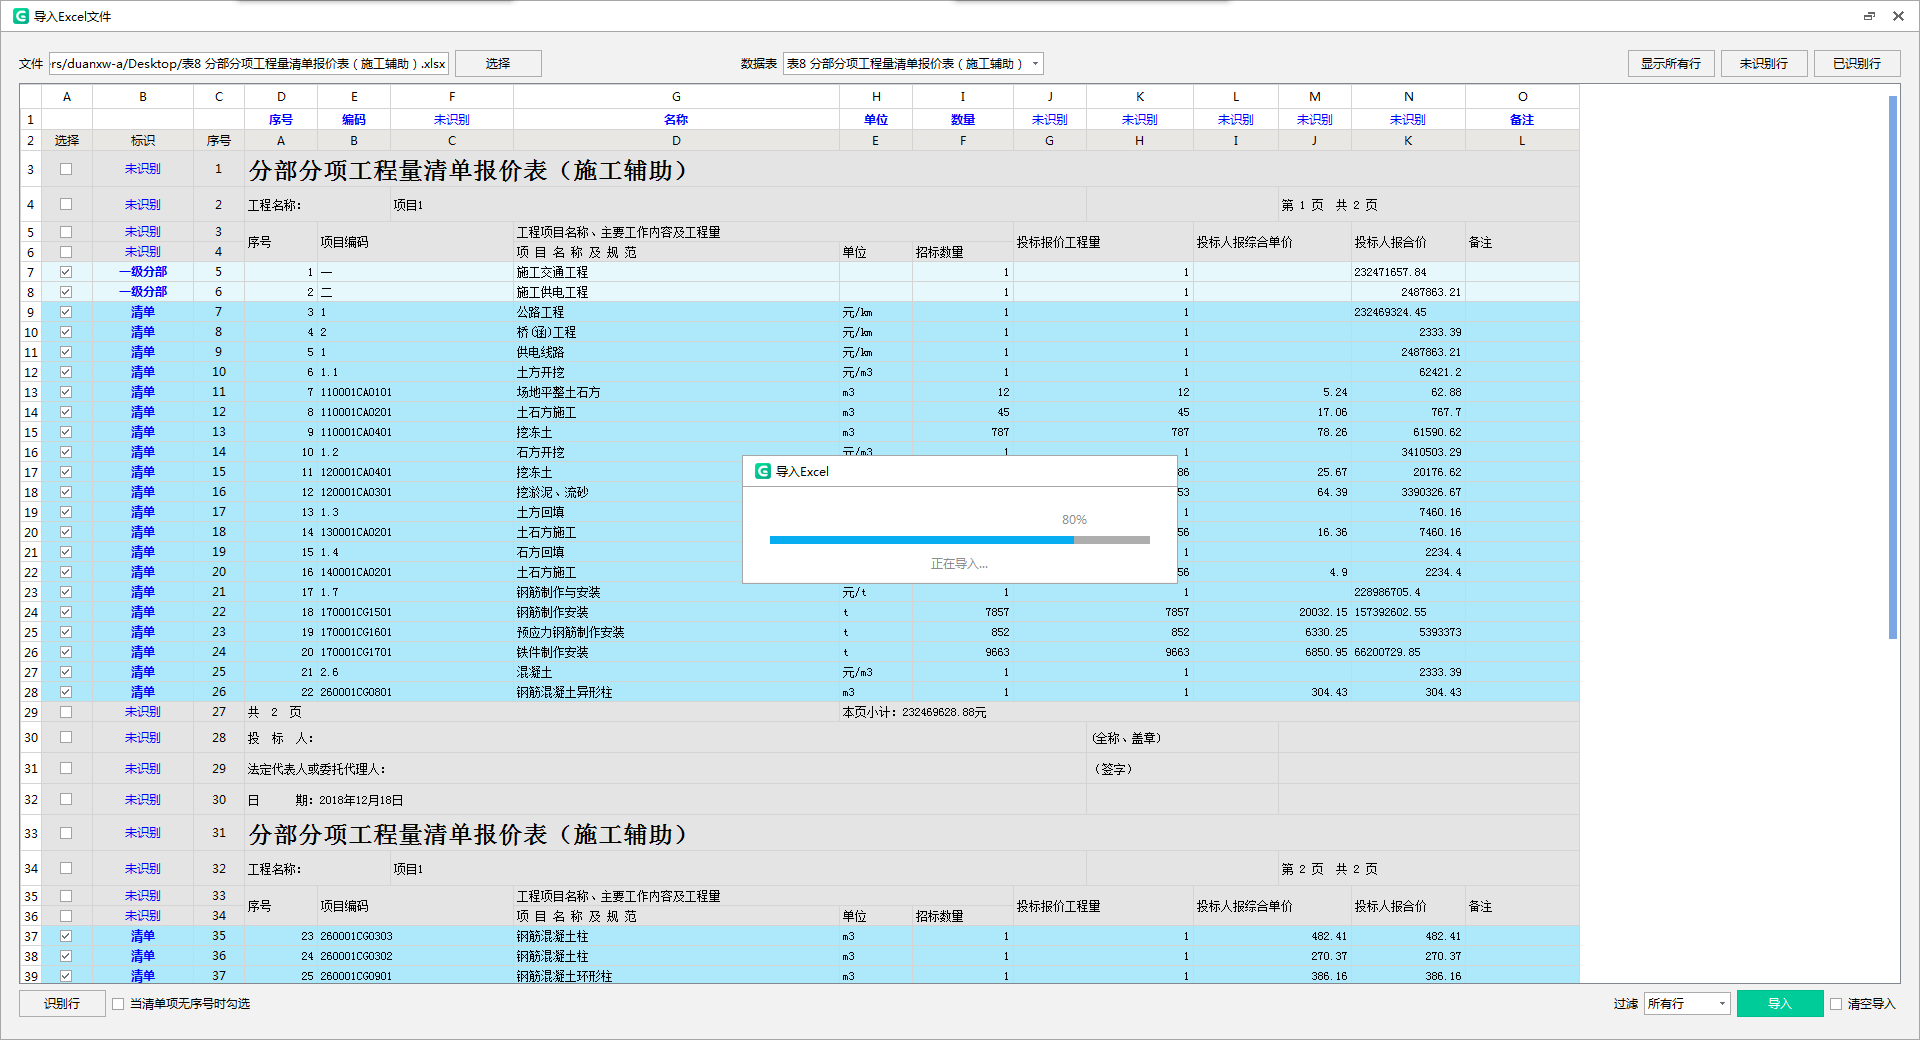Enable the 清空导入 checkbox
The height and width of the screenshot is (1040, 1920).
1836,1003
